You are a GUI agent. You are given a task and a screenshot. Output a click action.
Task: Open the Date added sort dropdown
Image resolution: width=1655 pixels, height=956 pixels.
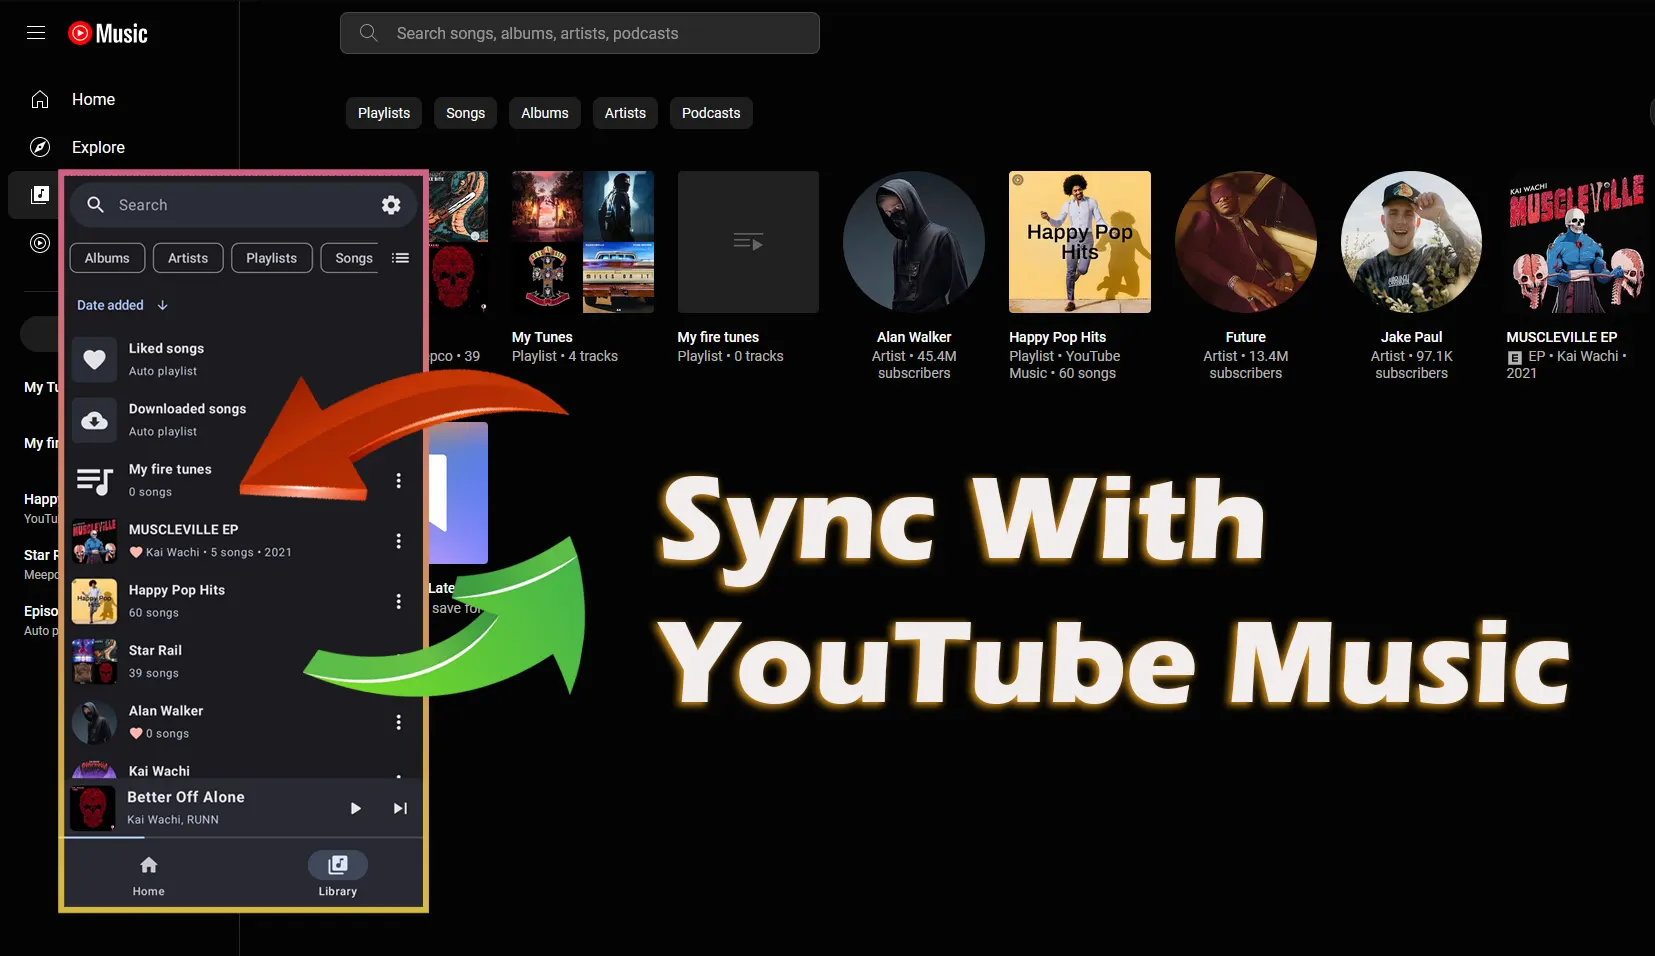(110, 305)
